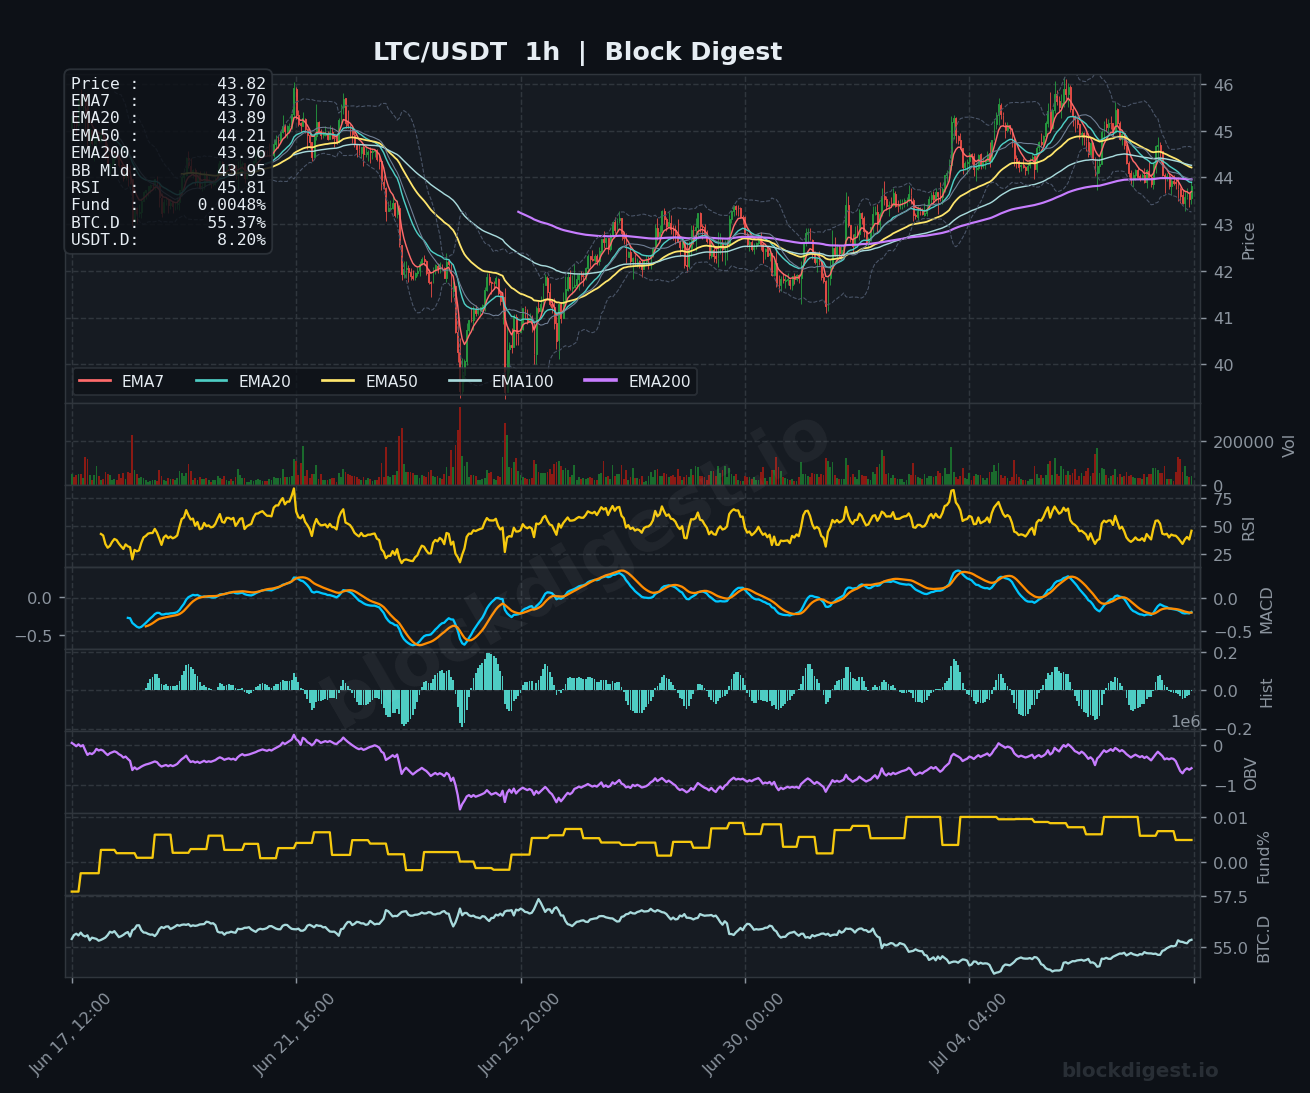Click the MACD axis label

click(1266, 610)
